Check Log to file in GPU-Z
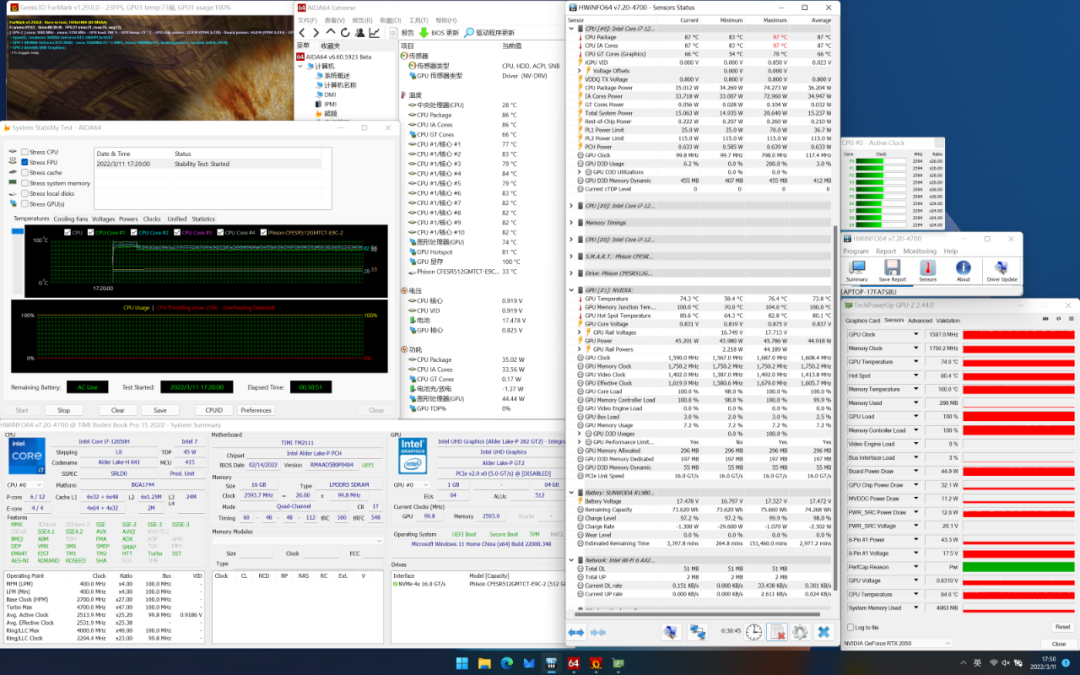The height and width of the screenshot is (675, 1080). pyautogui.click(x=851, y=627)
